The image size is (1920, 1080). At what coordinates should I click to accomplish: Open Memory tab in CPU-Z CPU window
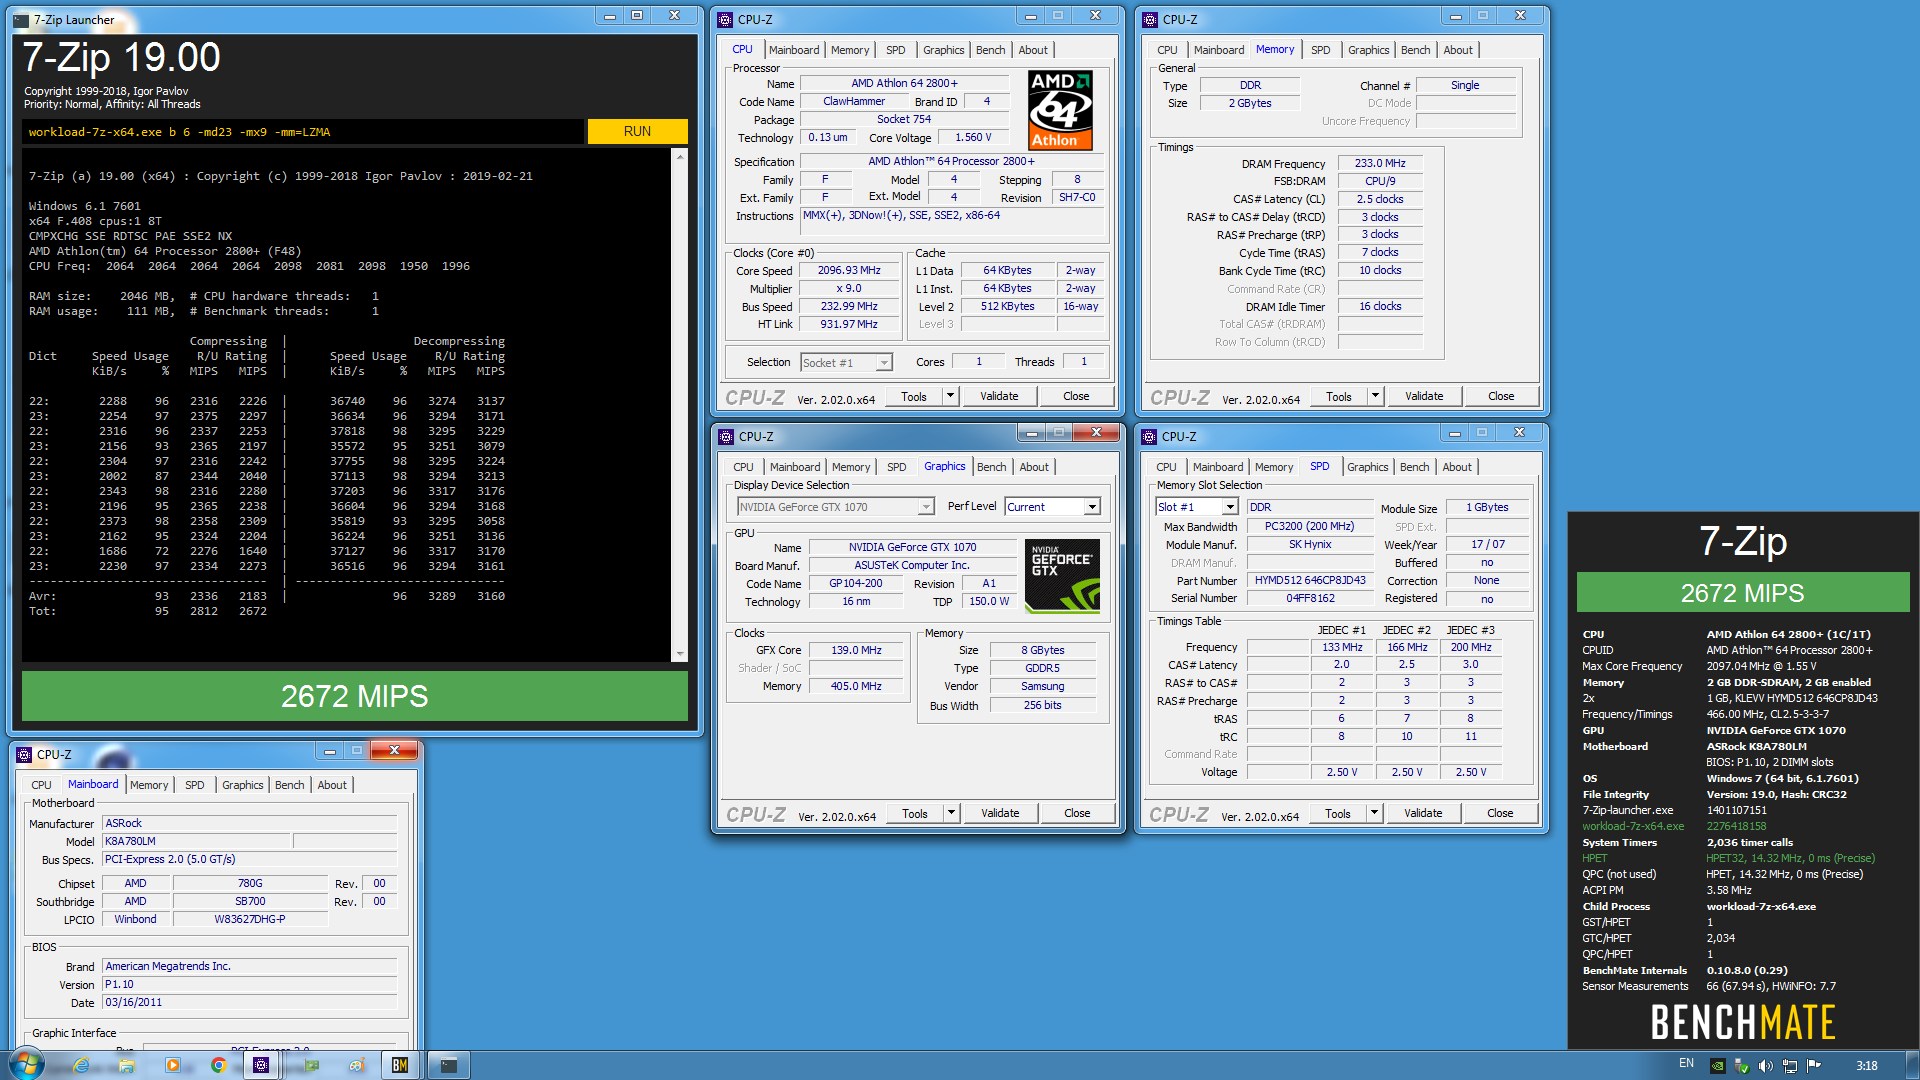tap(850, 50)
